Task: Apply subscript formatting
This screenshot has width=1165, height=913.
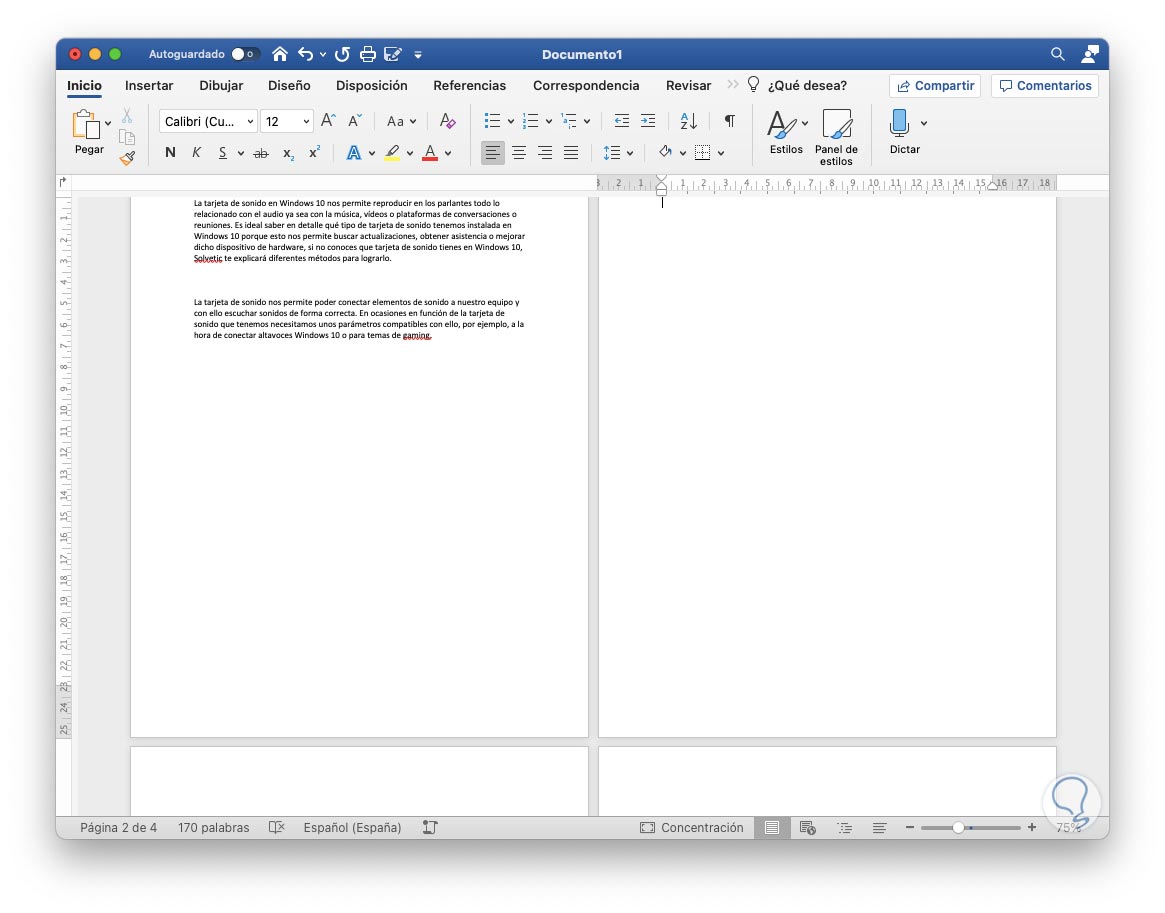Action: (288, 153)
